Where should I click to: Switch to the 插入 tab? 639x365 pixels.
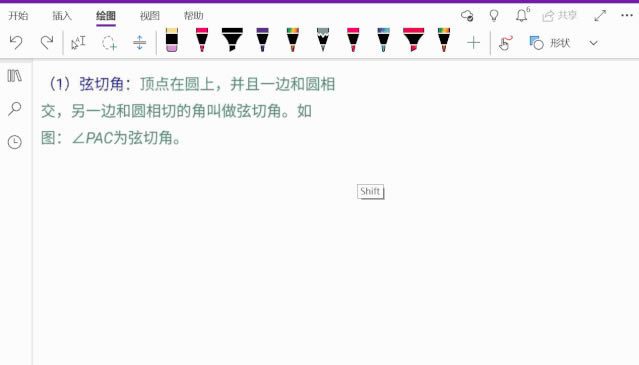point(62,15)
